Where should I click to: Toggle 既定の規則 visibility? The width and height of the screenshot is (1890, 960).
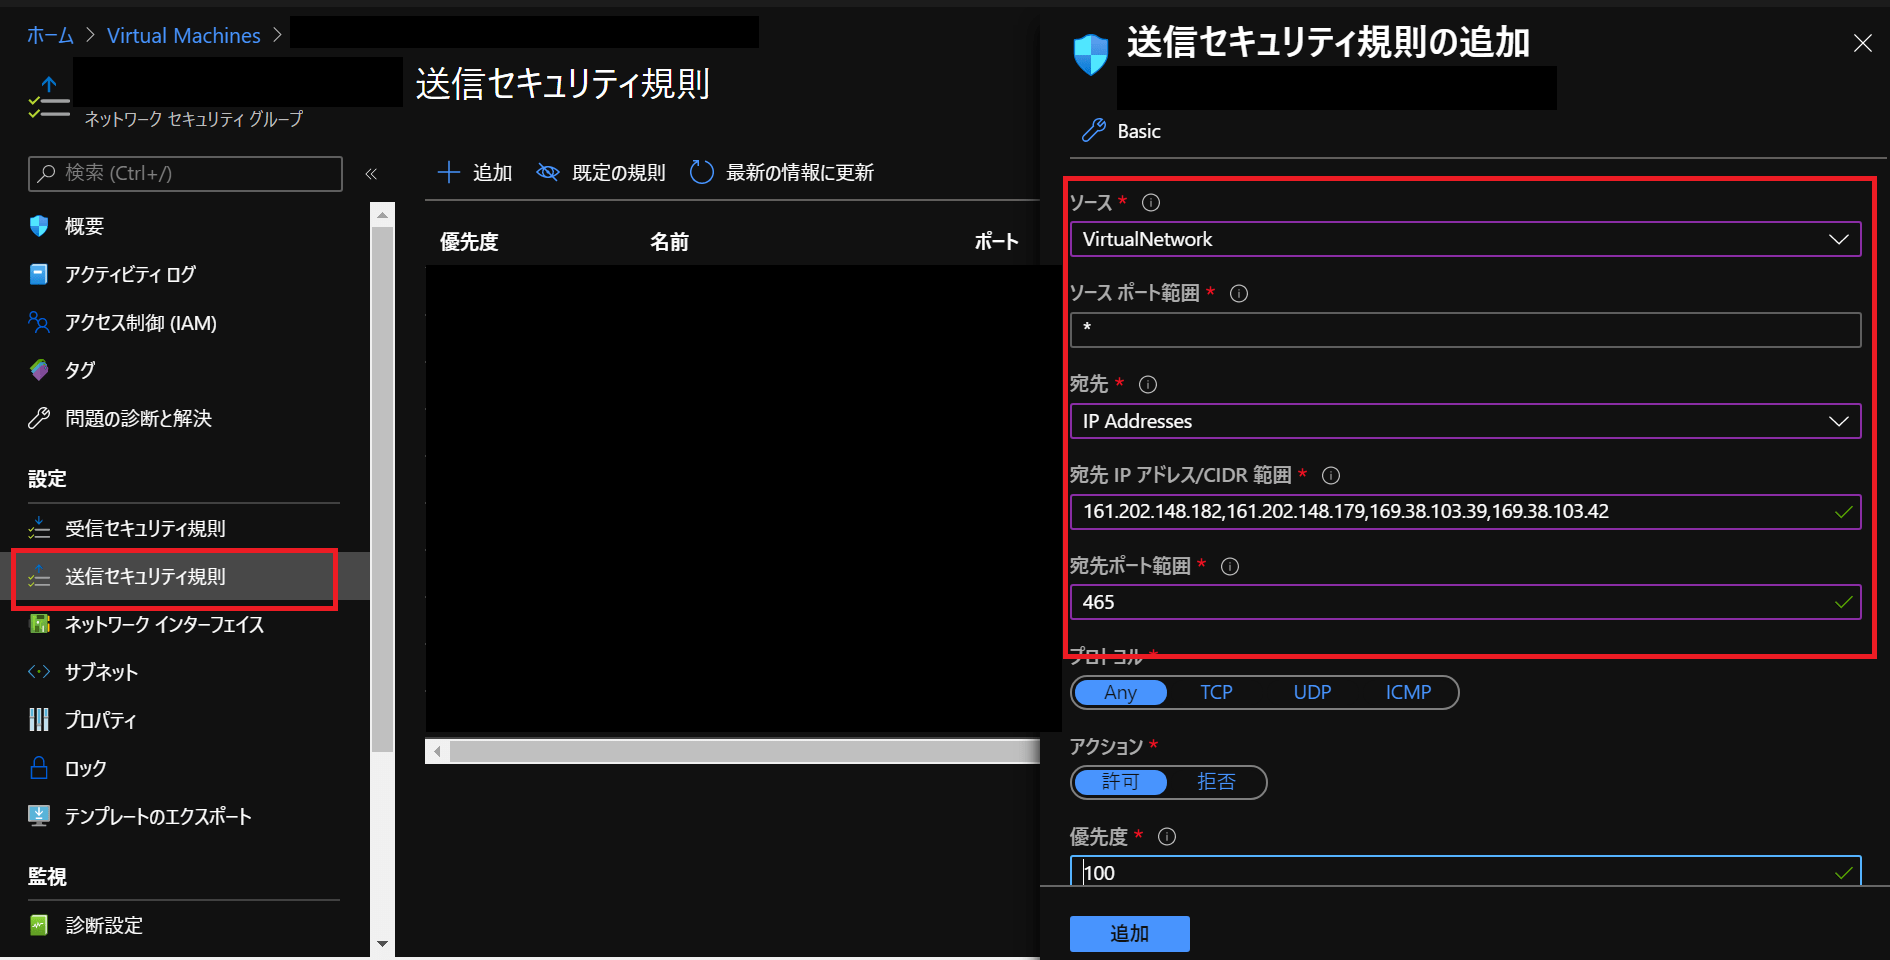(601, 173)
